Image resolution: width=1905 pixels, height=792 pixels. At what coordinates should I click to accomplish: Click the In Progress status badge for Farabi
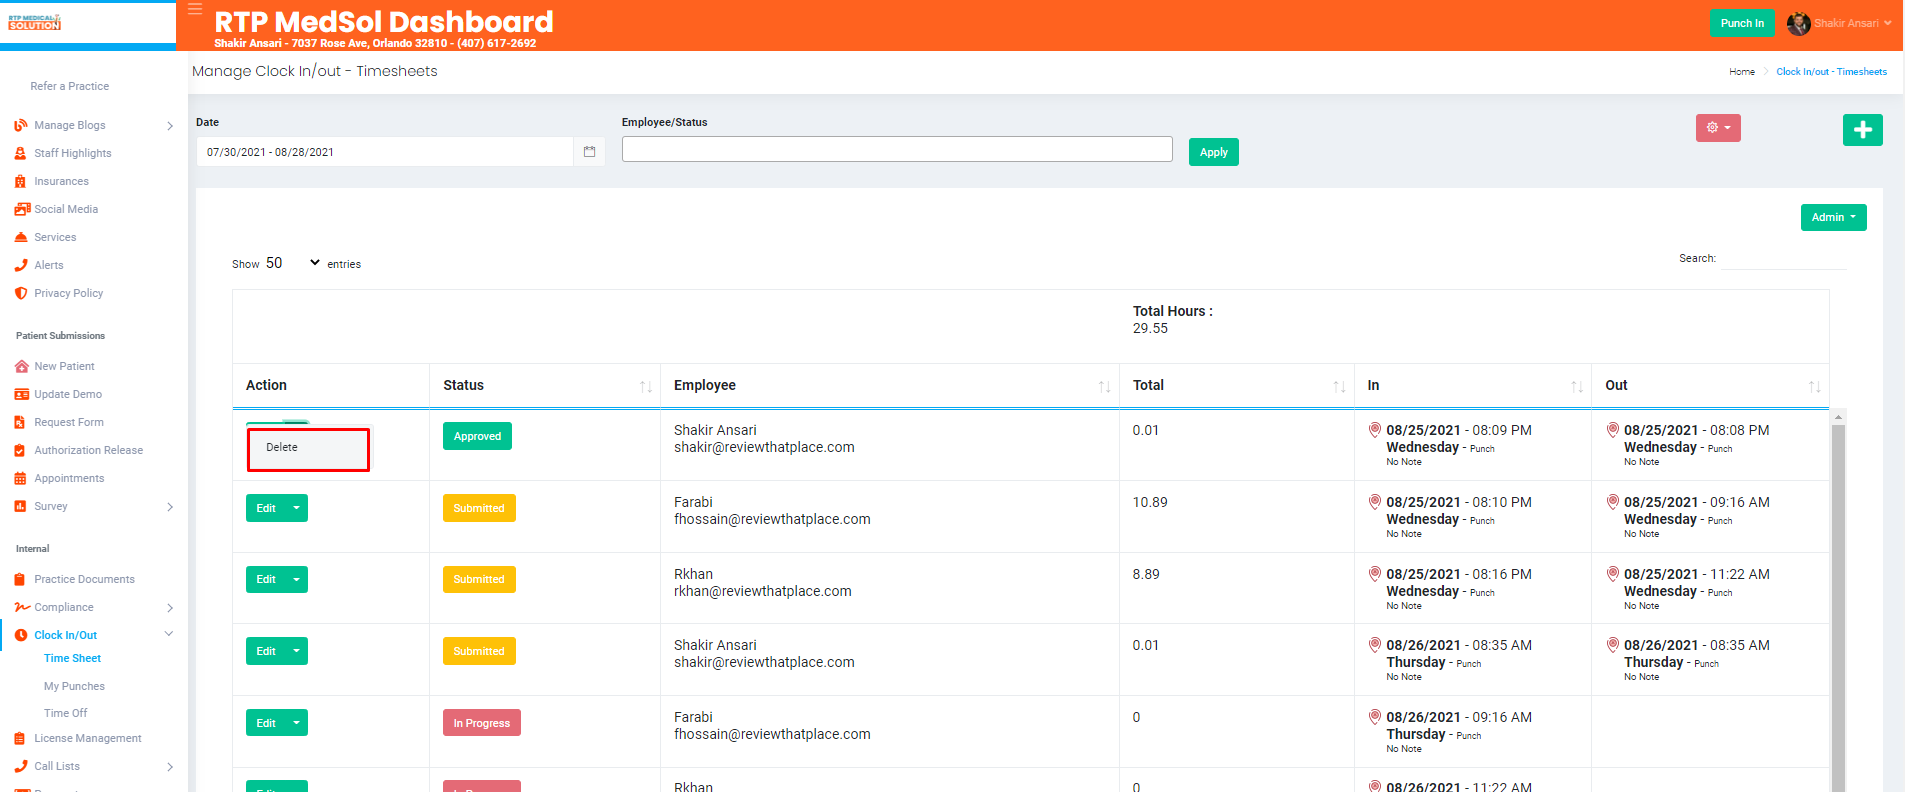[x=481, y=723]
